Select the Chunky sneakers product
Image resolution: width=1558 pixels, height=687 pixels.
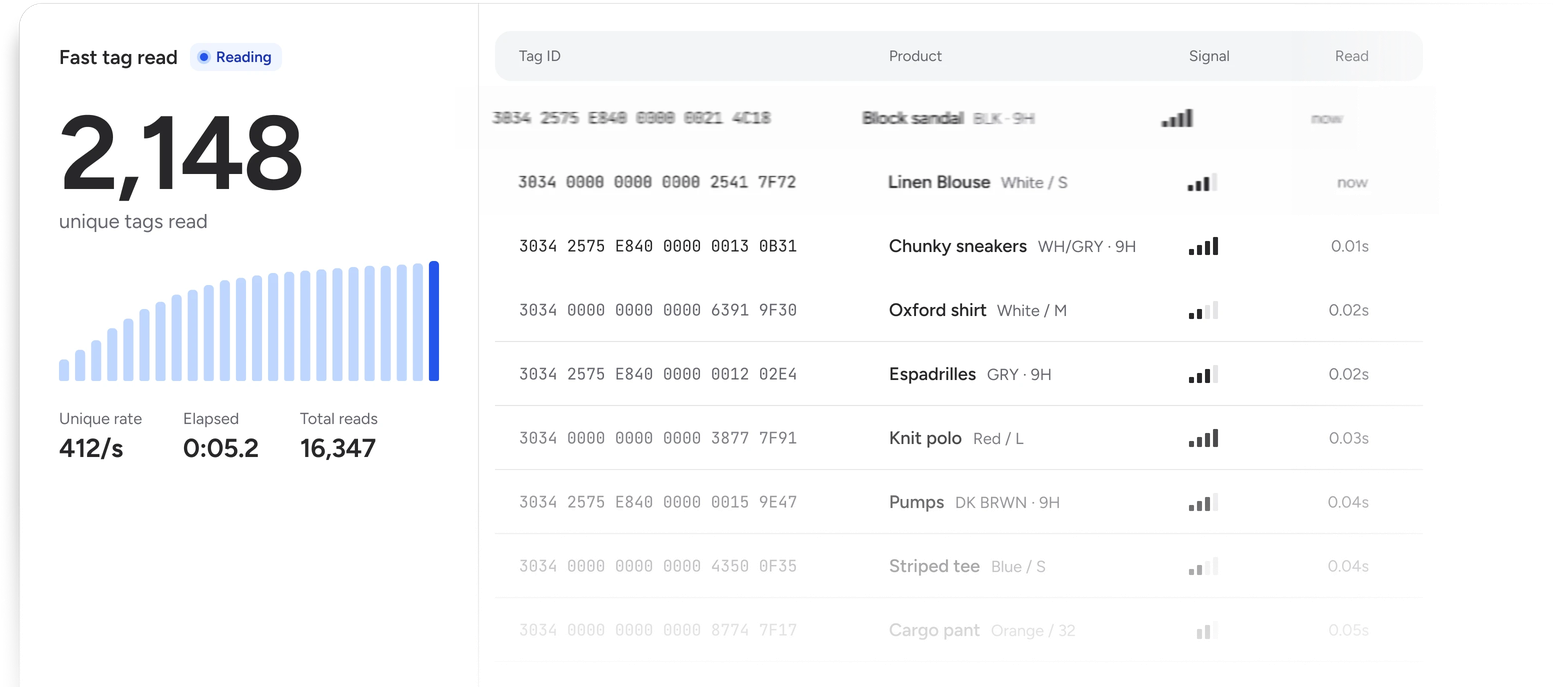pos(958,246)
